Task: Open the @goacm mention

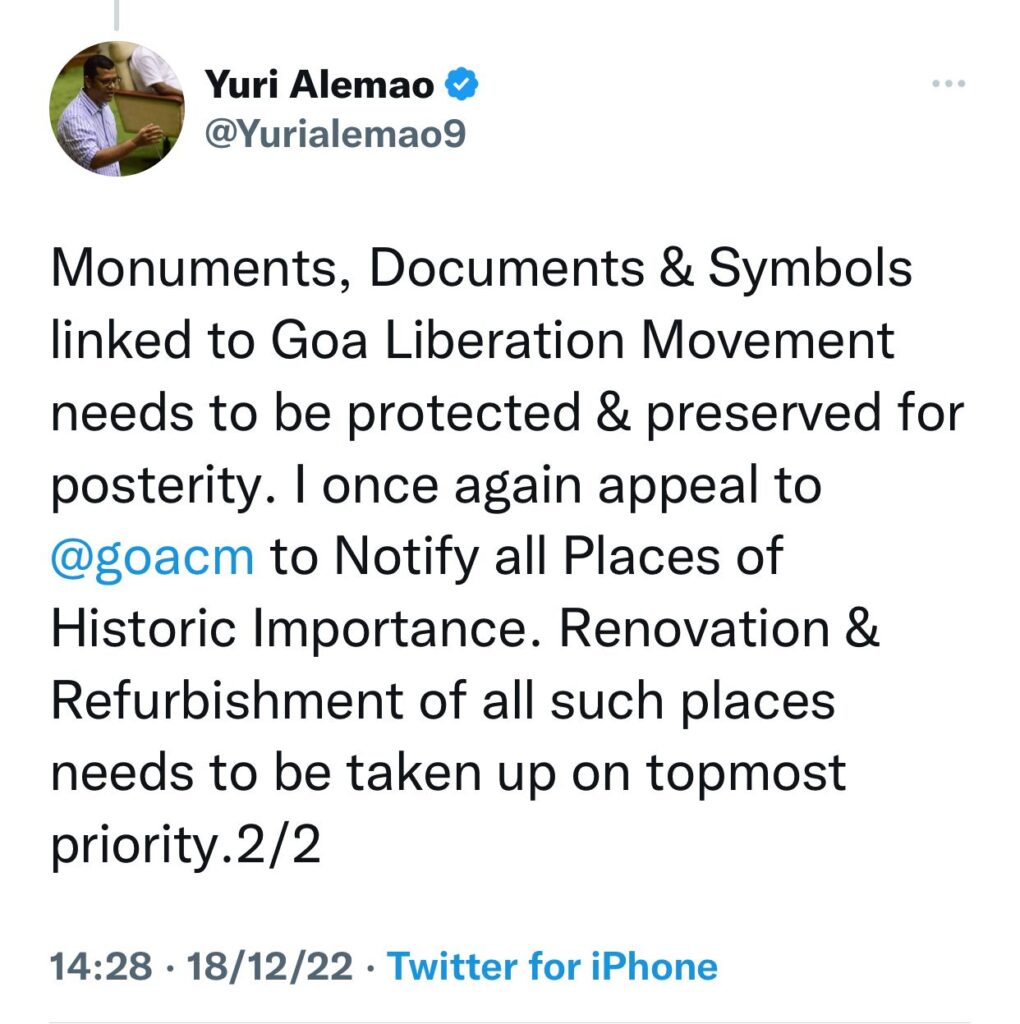Action: (152, 556)
